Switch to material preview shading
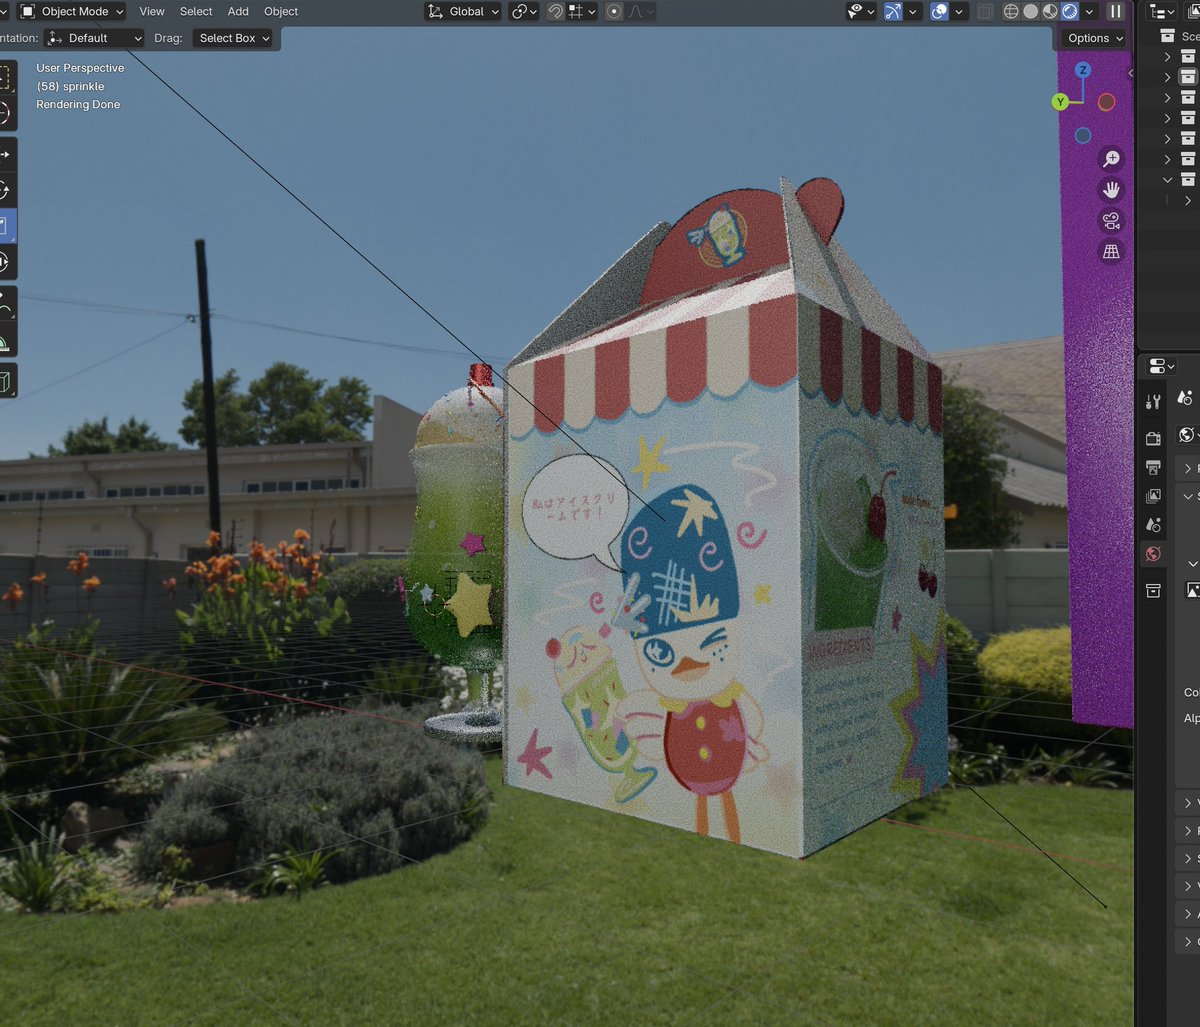Viewport: 1200px width, 1027px height. (x=1050, y=12)
